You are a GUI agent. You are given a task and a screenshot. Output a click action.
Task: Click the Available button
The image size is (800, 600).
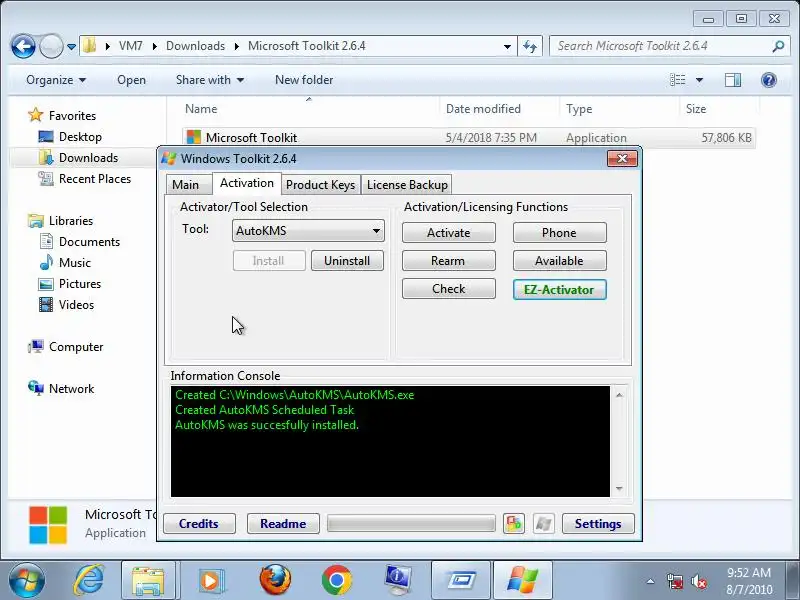click(x=559, y=261)
